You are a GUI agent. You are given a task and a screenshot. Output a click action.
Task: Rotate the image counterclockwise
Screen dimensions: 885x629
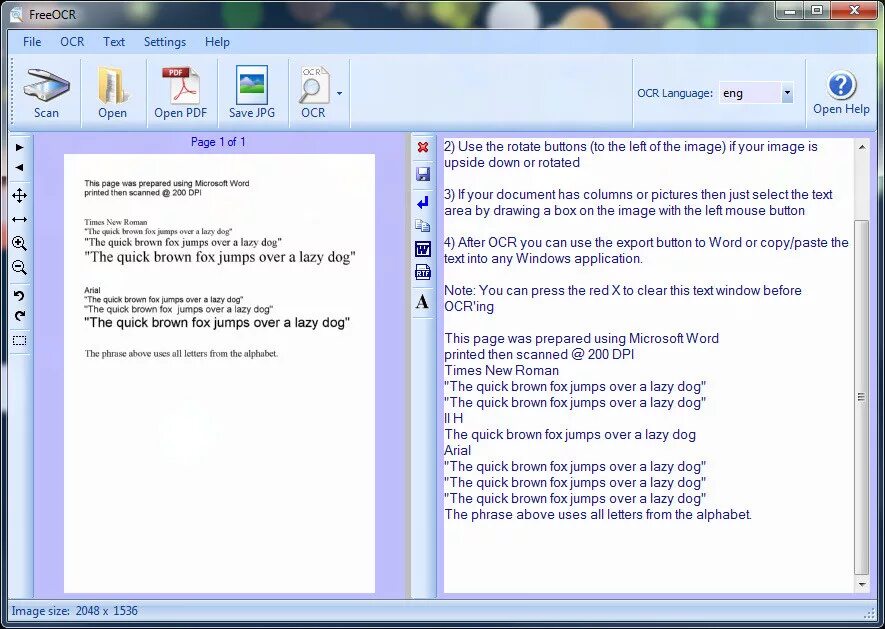pos(20,295)
